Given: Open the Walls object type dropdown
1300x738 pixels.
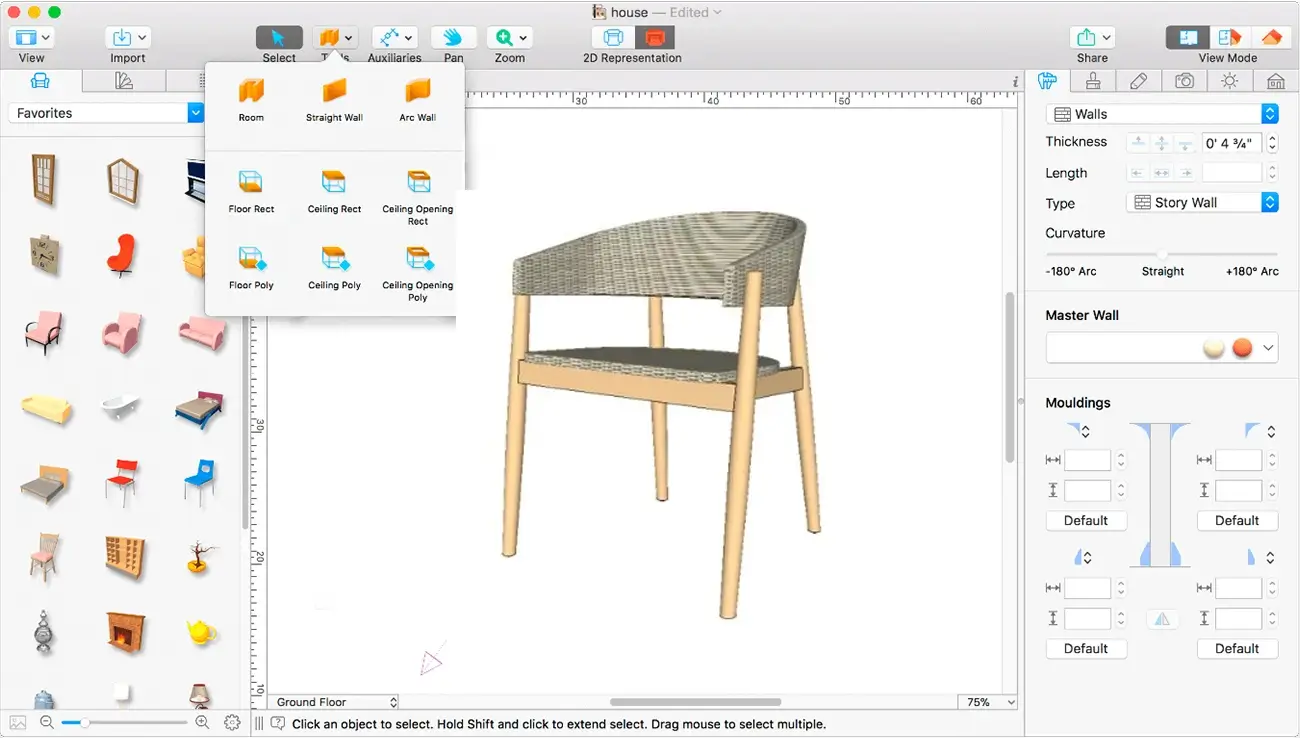Looking at the screenshot, I should (1270, 113).
